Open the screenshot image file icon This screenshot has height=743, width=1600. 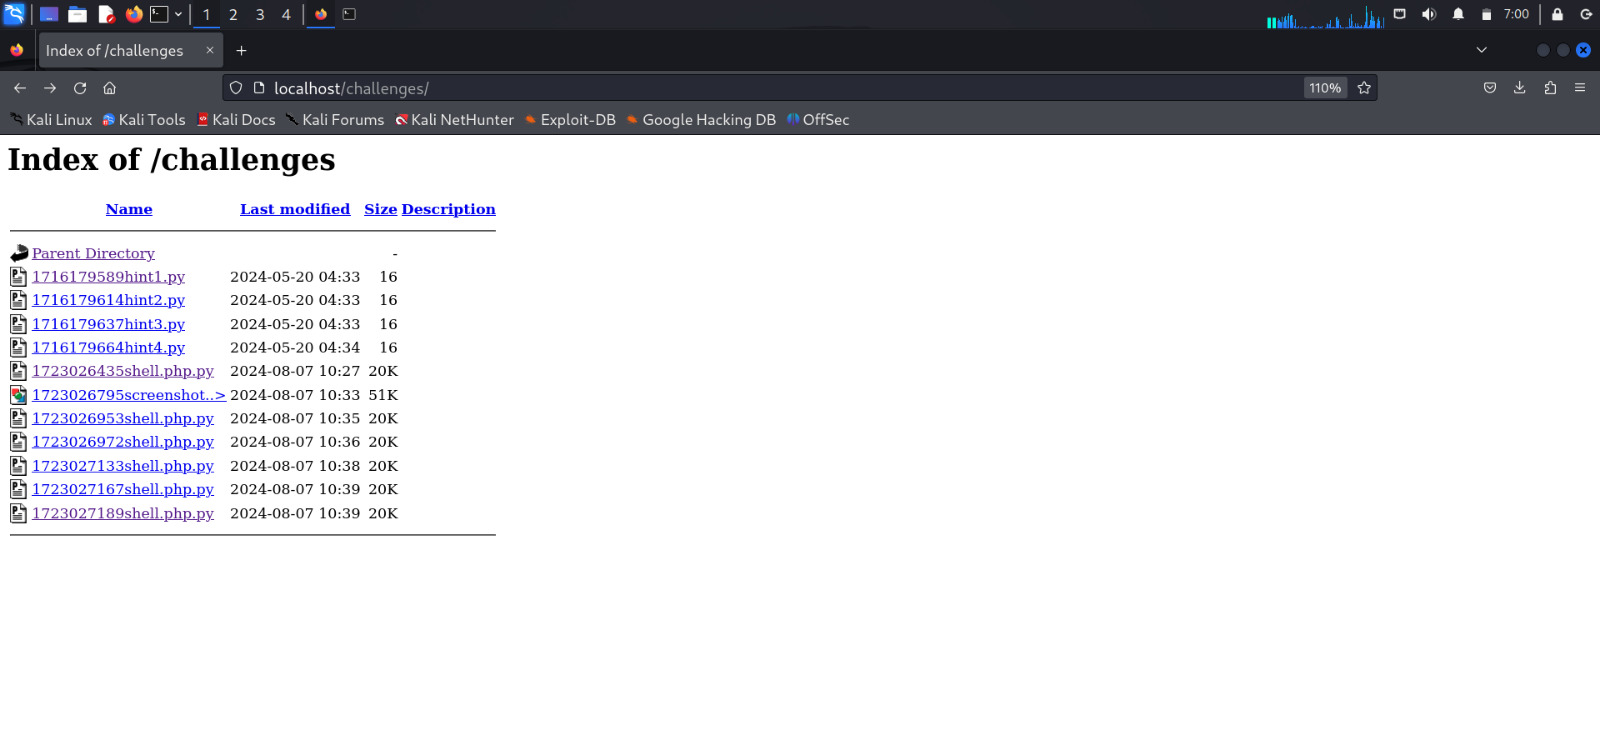click(18, 395)
